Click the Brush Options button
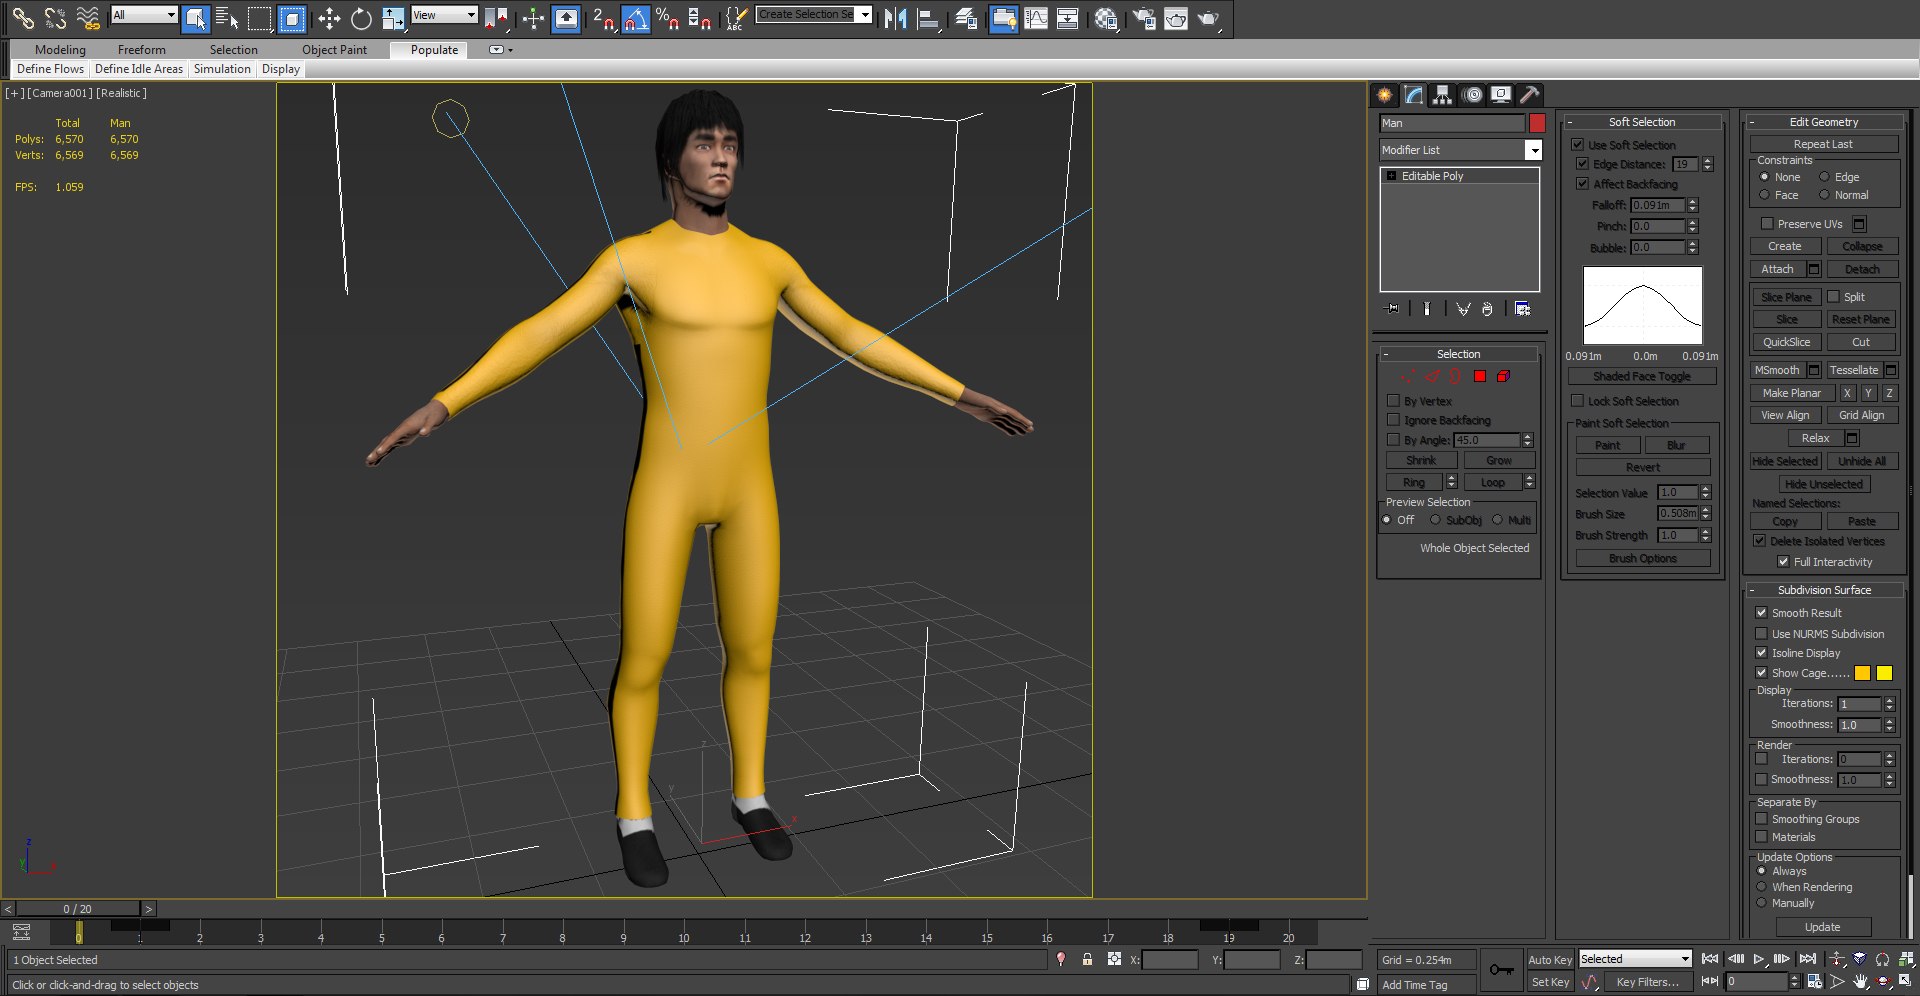 (x=1642, y=559)
